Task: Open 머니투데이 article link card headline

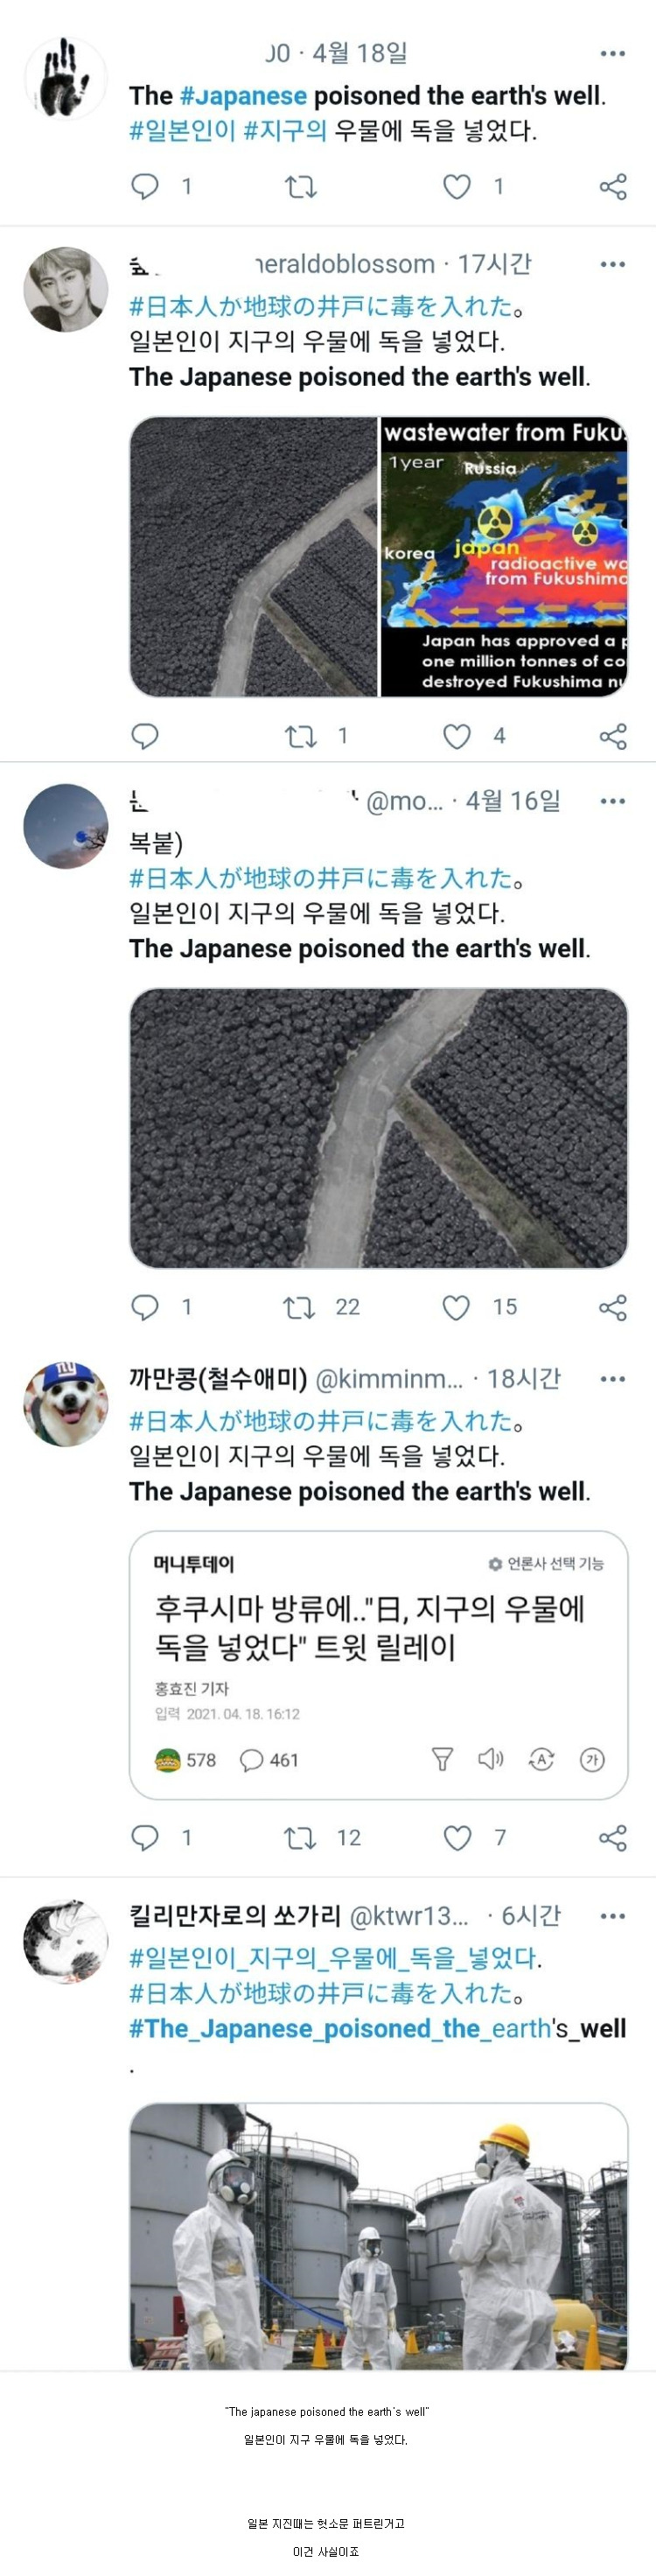Action: point(369,1627)
